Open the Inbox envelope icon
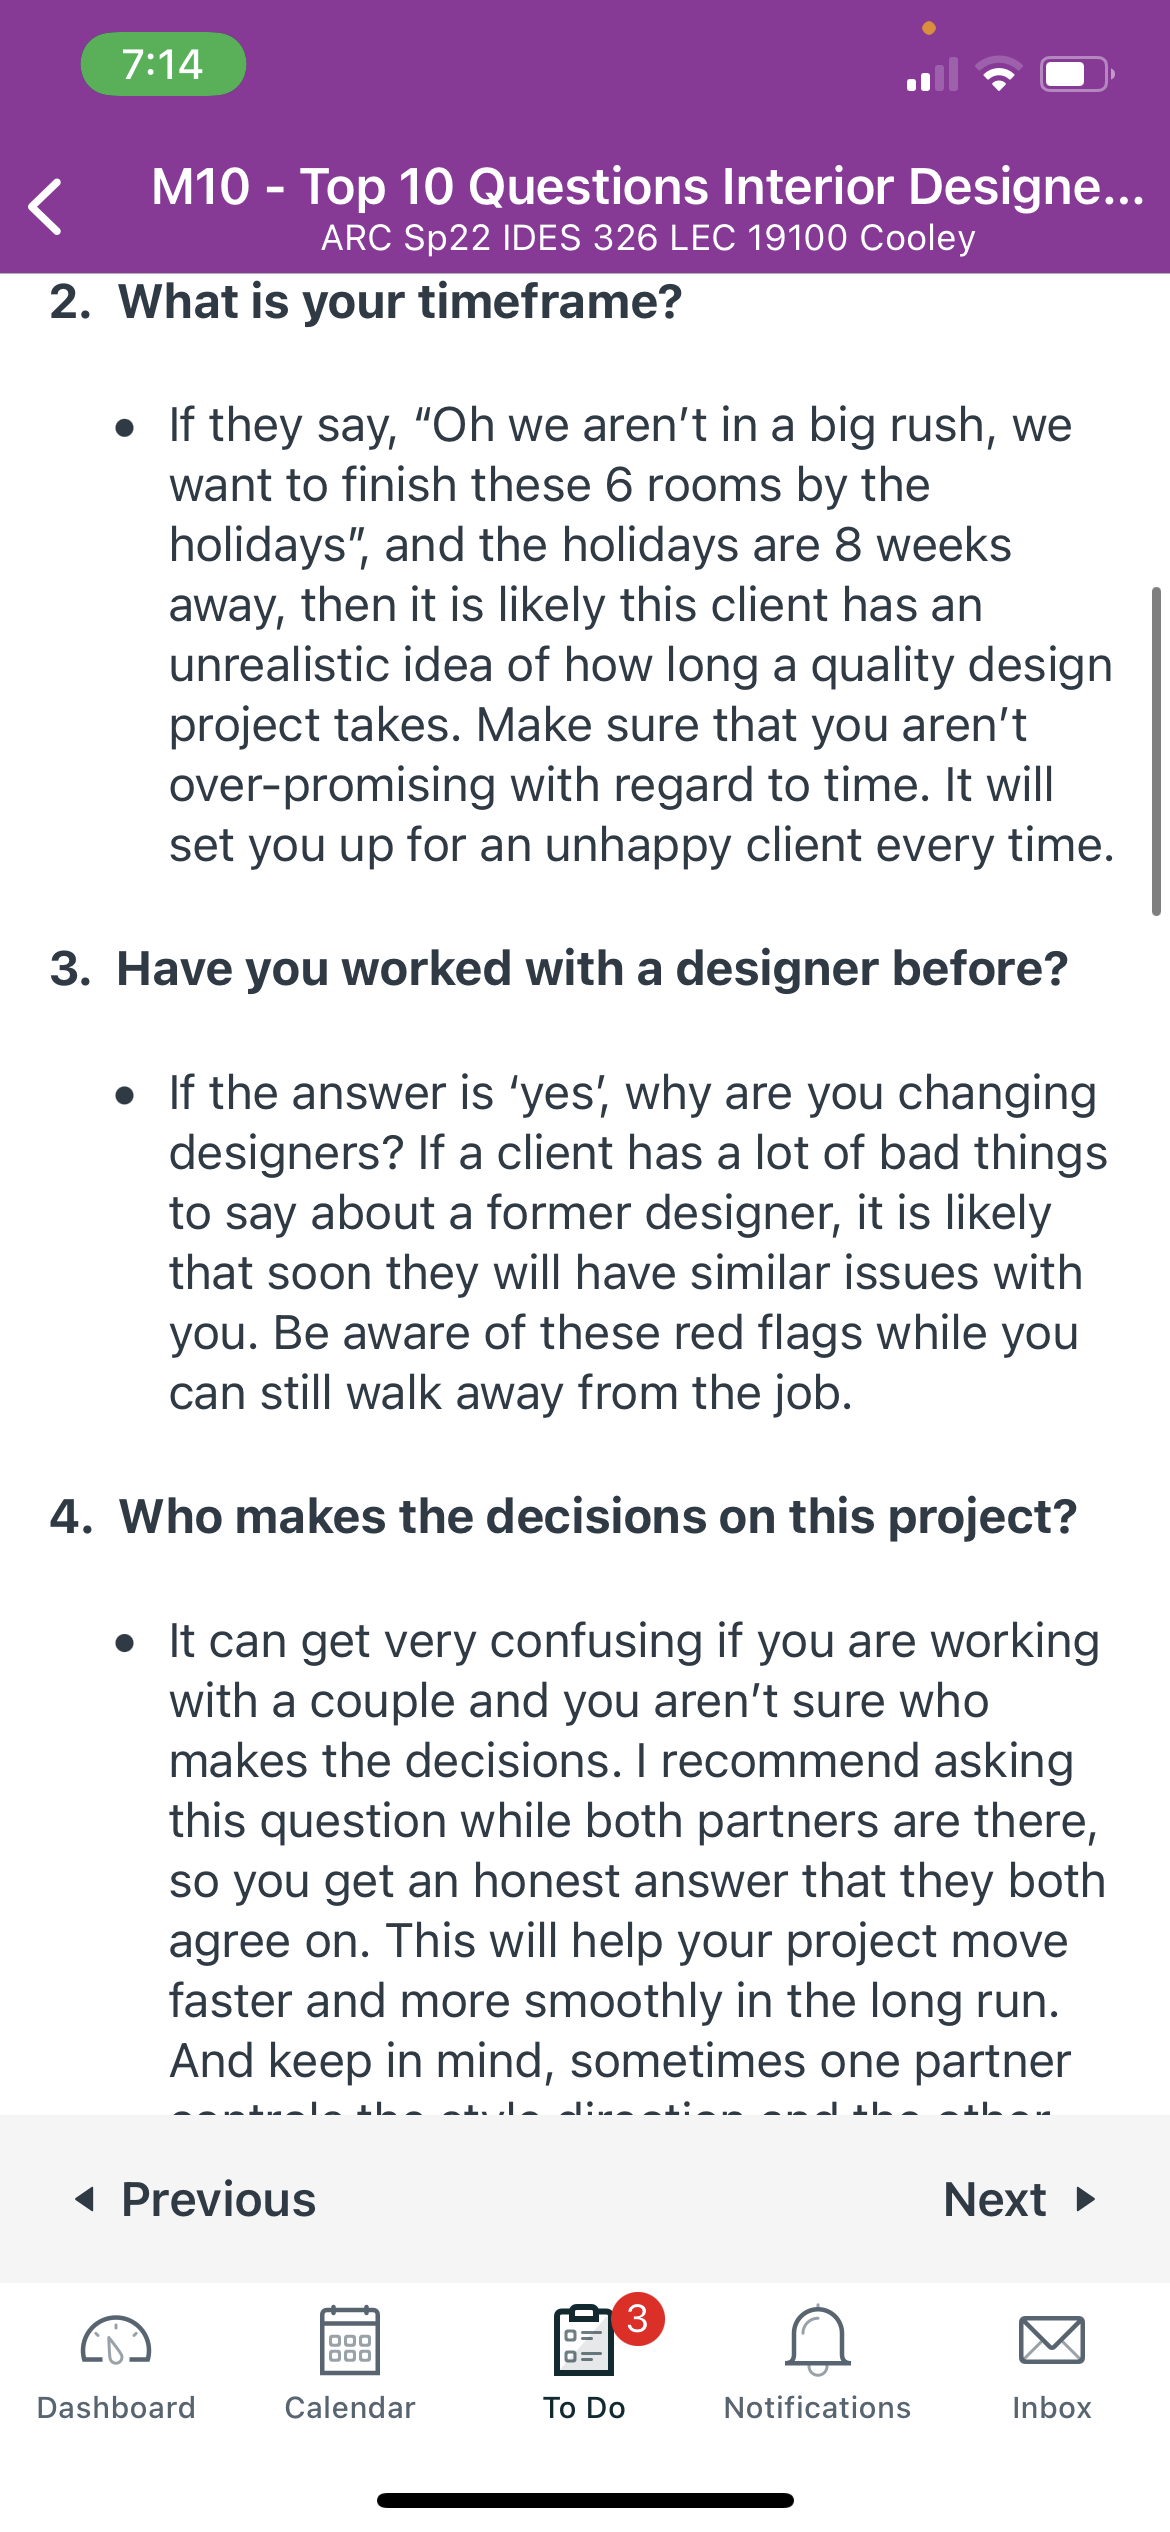This screenshot has height=2532, width=1170. [x=1052, y=2340]
